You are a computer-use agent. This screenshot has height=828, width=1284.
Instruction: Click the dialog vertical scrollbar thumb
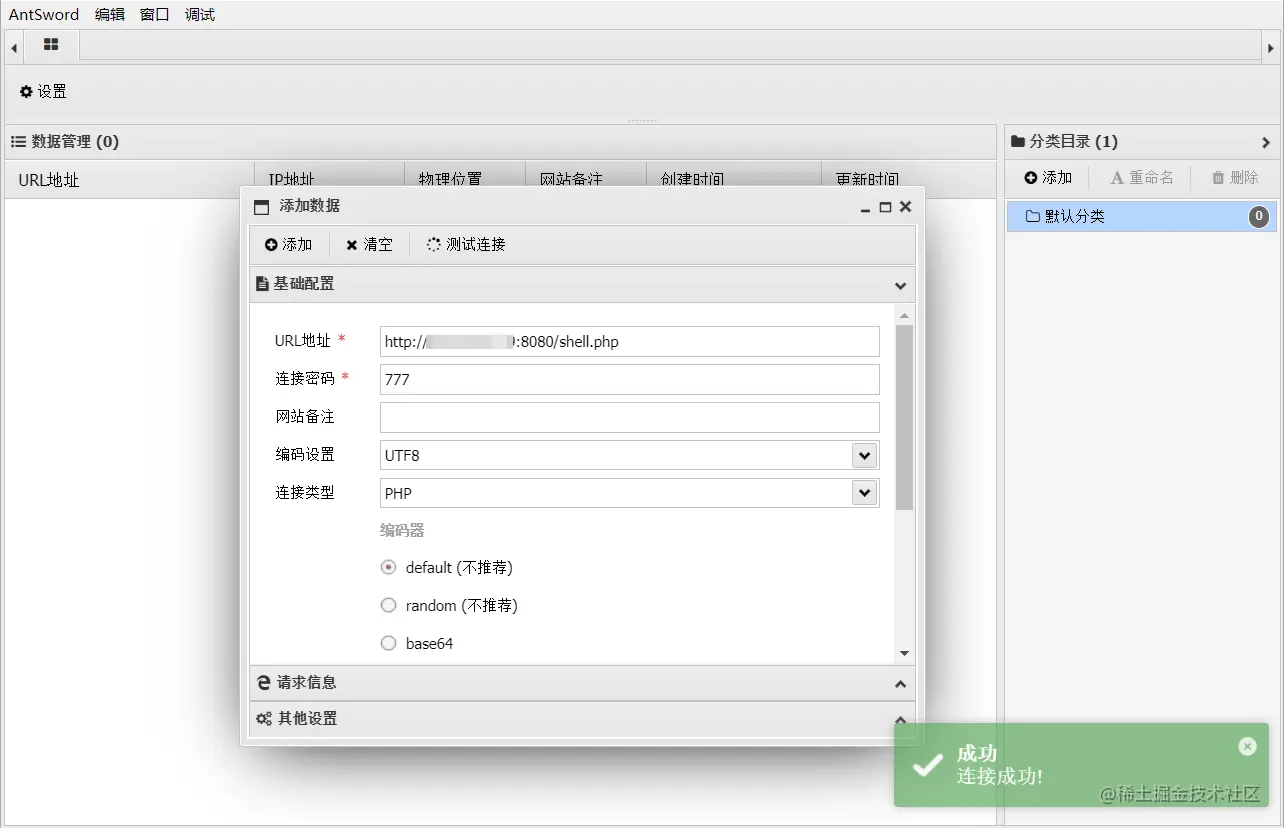tap(904, 417)
